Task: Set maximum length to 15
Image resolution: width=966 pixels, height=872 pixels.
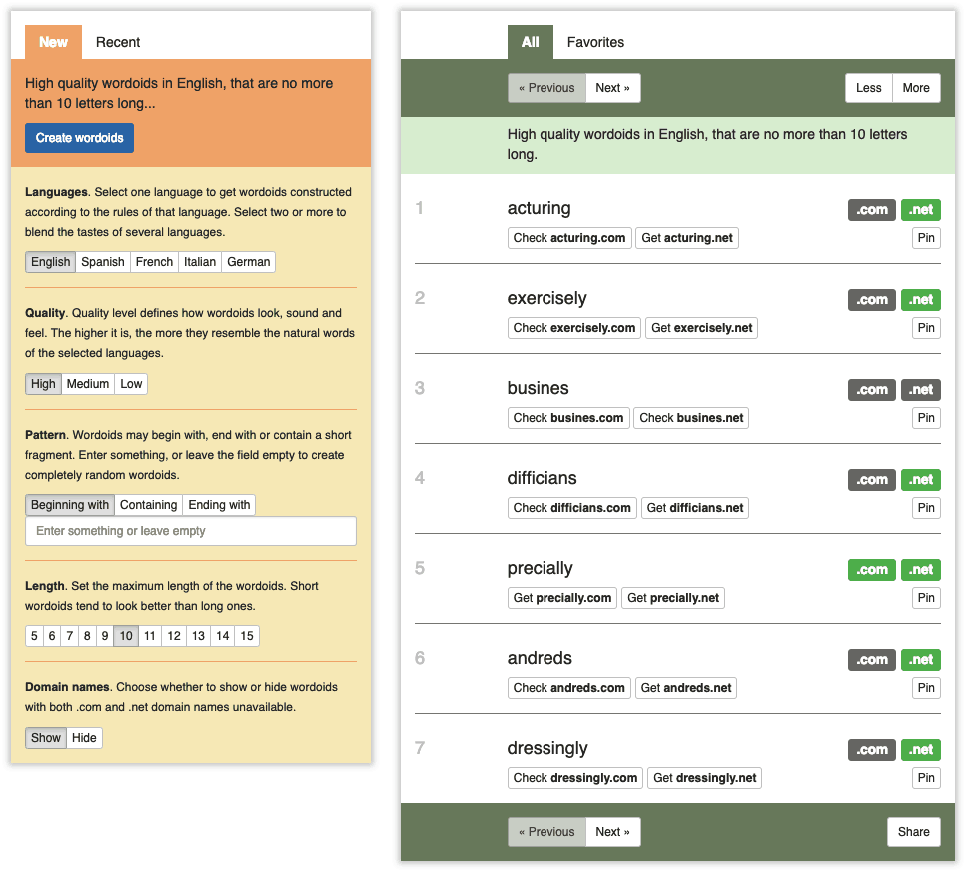Action: [x=247, y=636]
